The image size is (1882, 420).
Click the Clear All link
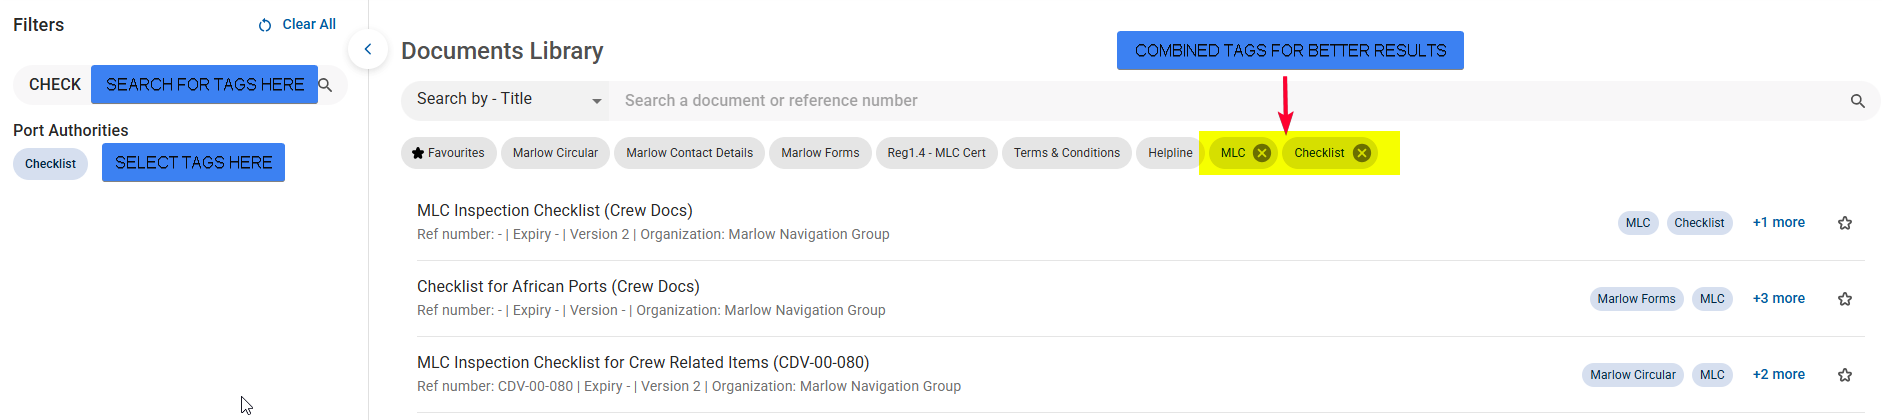(309, 24)
